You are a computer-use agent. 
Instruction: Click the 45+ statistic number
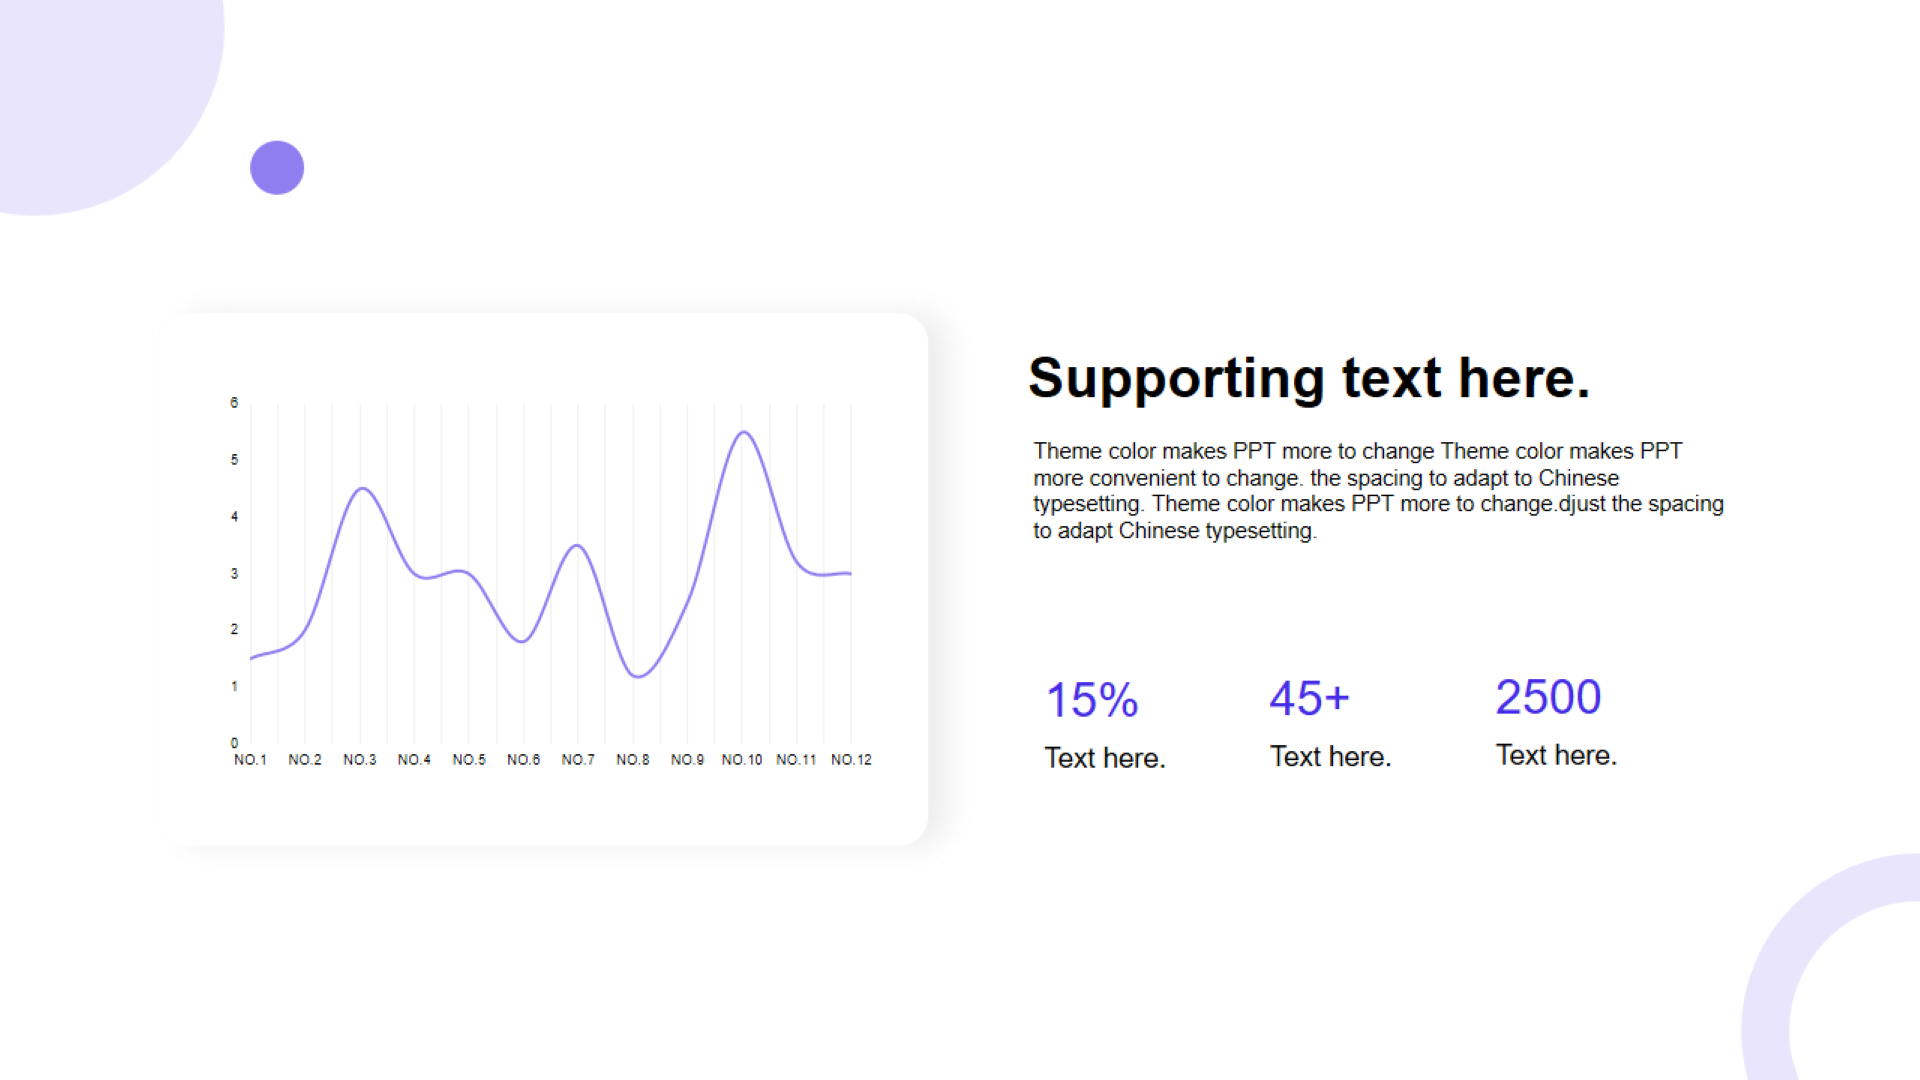[1309, 698]
